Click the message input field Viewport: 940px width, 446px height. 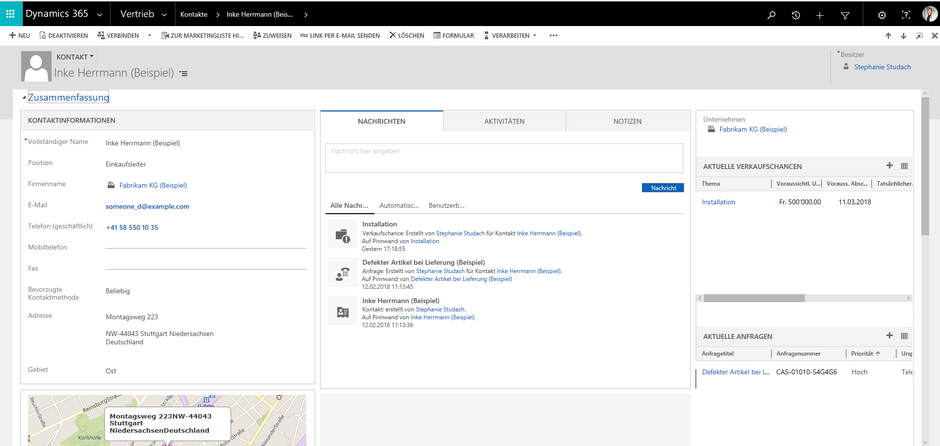click(504, 158)
